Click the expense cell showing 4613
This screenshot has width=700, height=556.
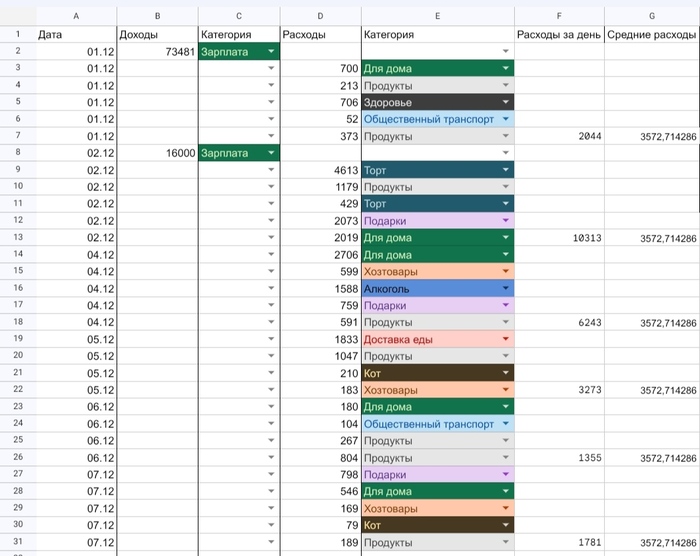[x=321, y=170]
